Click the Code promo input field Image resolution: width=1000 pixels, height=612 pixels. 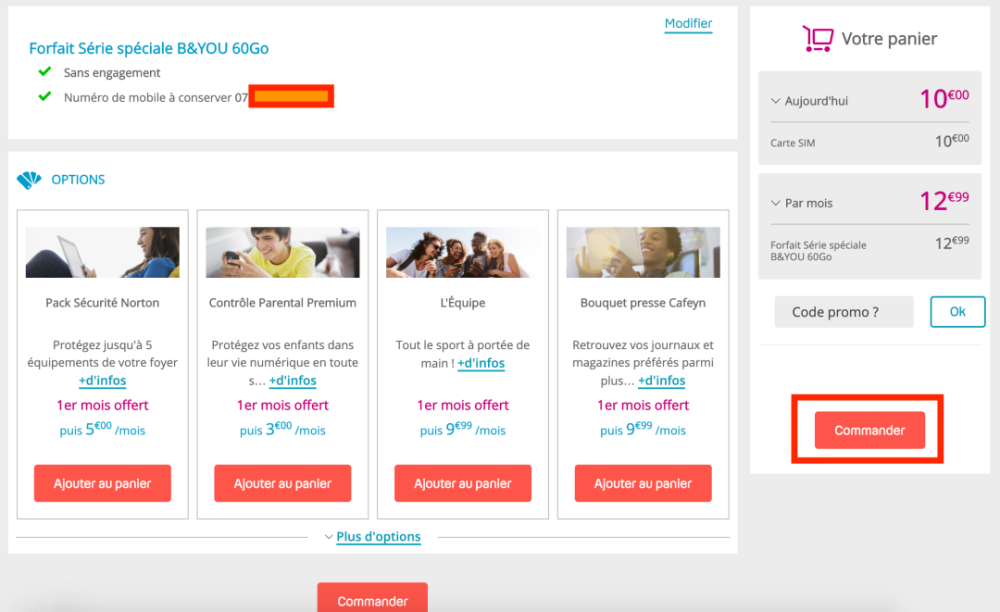[x=844, y=312]
